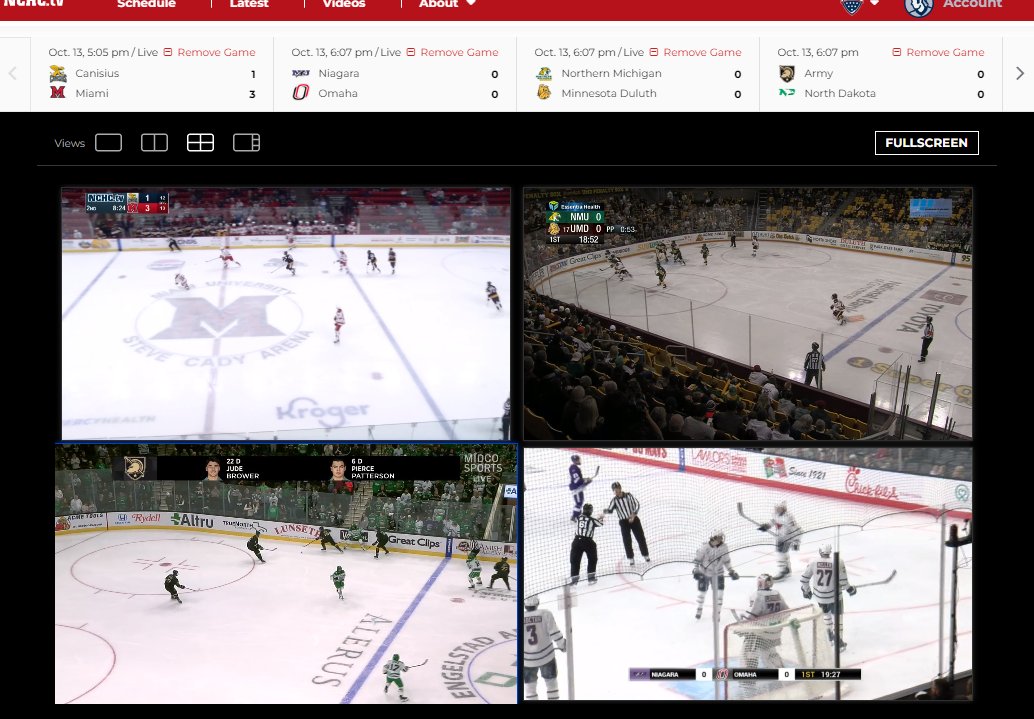Click the Northern Michigan team name

coord(611,73)
